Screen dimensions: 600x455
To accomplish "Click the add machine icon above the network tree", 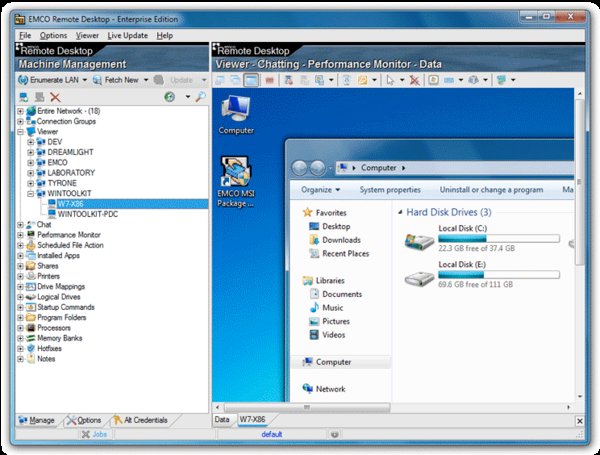I will [x=24, y=96].
